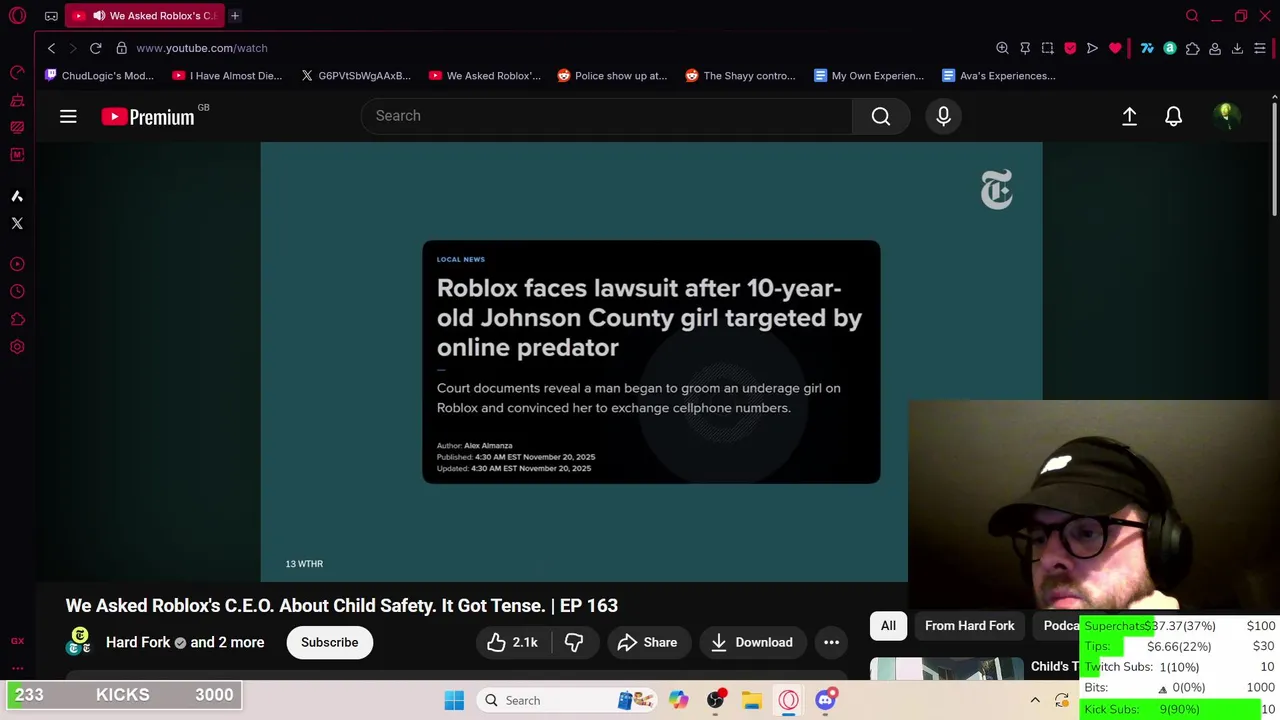Open the sidebar icon marked with an M
This screenshot has height=720, width=1280.
click(17, 154)
